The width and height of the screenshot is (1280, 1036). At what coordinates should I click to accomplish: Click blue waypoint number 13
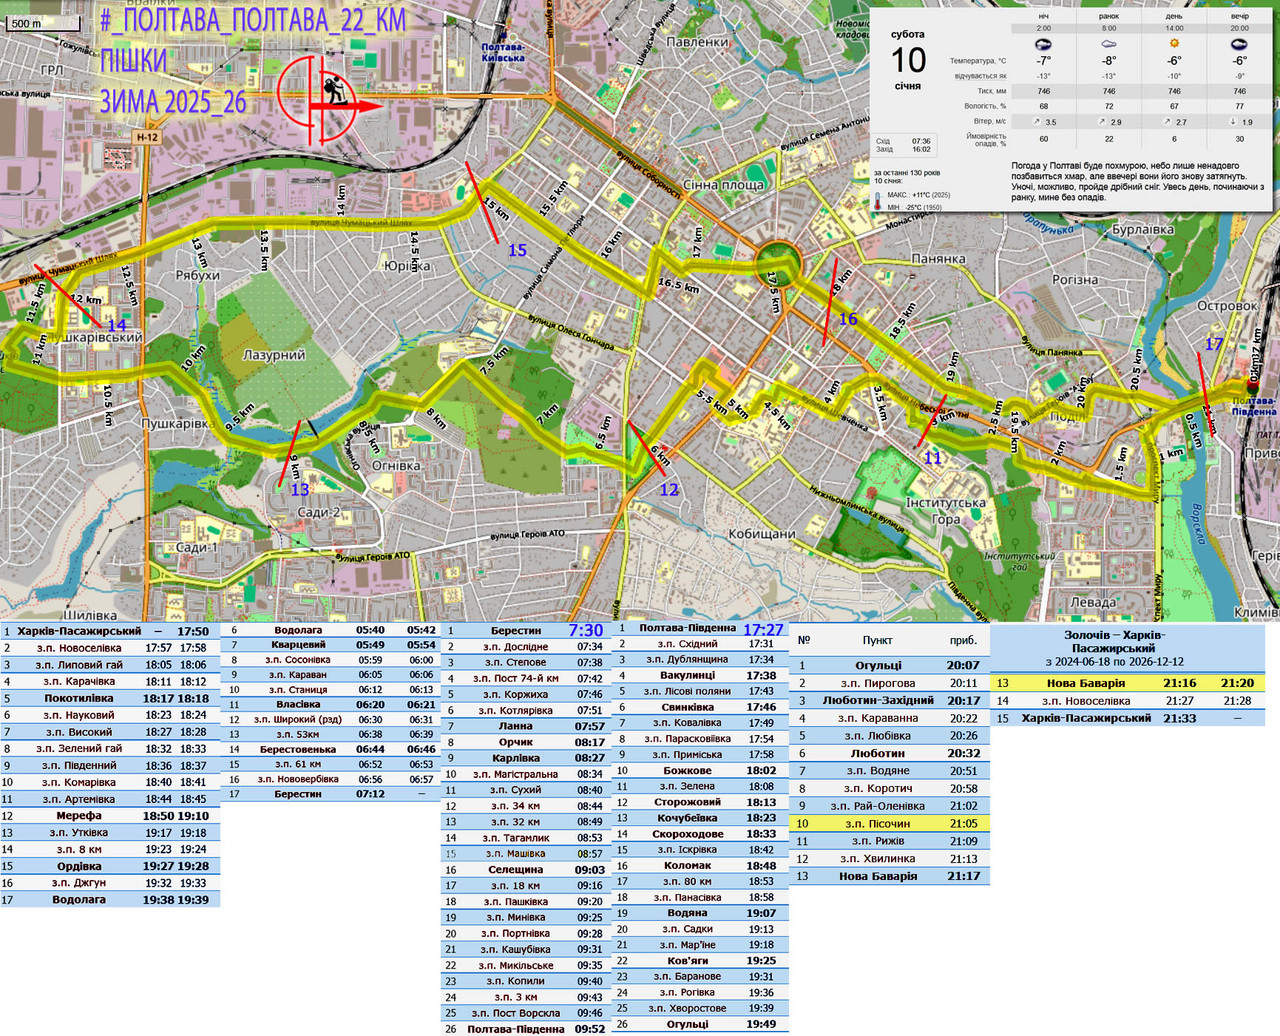point(300,489)
